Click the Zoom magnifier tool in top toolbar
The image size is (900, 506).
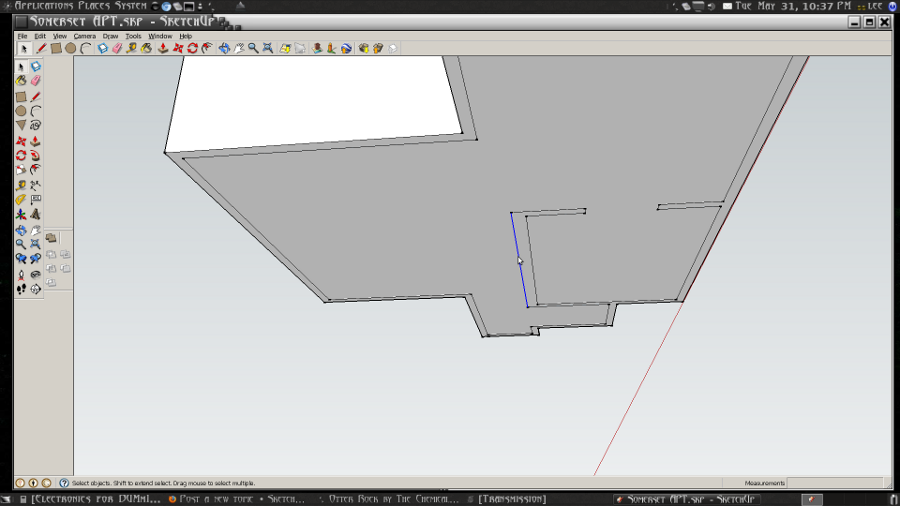point(253,48)
